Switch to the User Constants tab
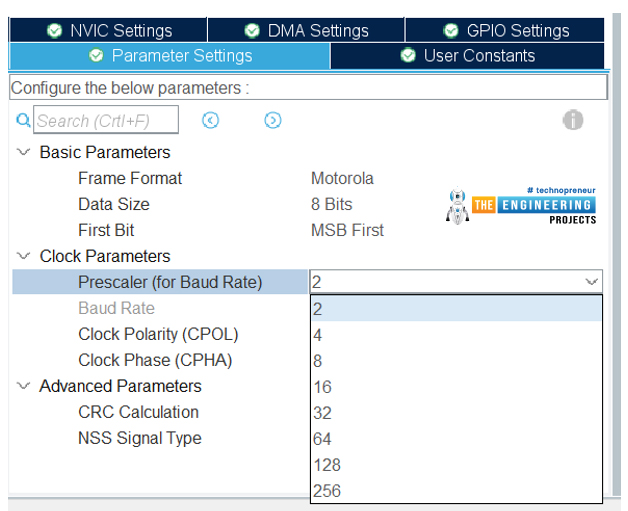 coord(467,56)
